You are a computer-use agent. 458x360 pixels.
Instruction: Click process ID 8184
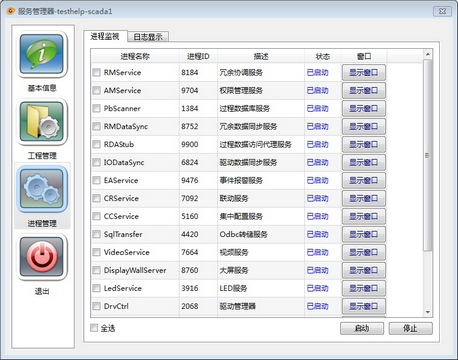pyautogui.click(x=190, y=72)
